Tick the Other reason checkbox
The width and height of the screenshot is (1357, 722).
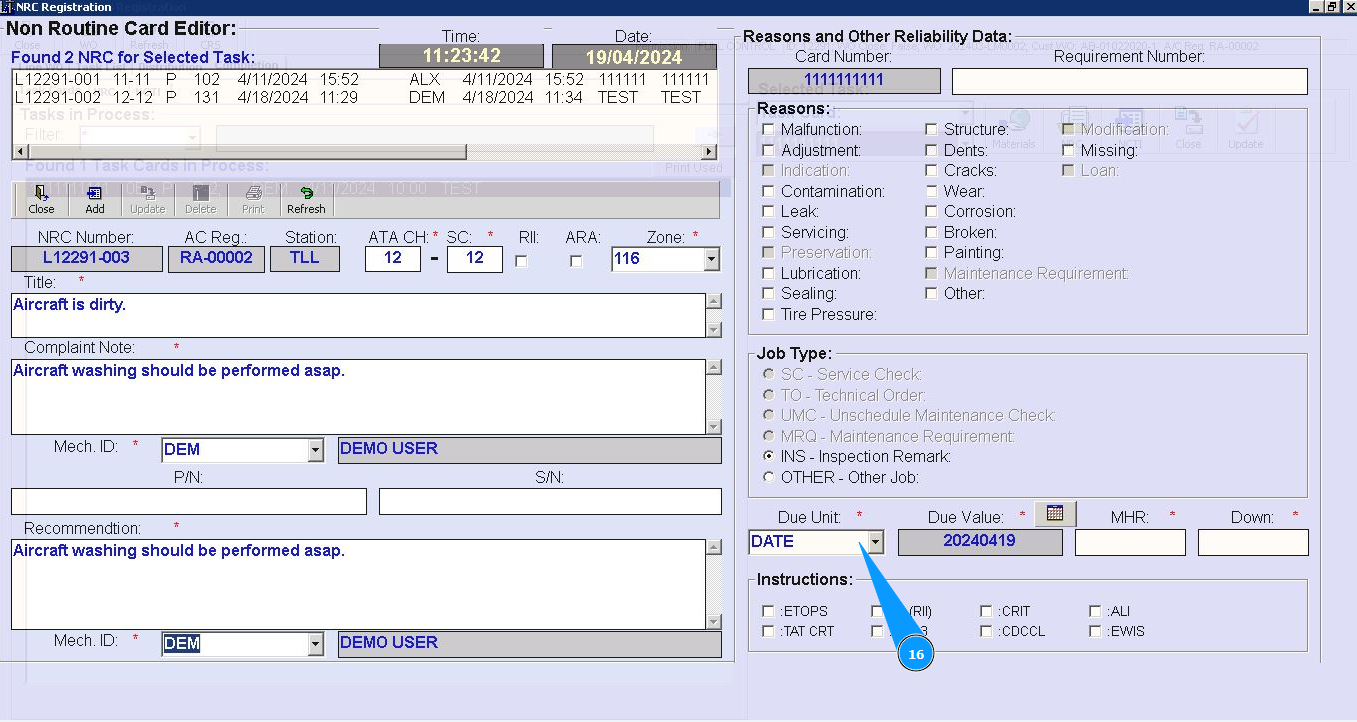931,293
